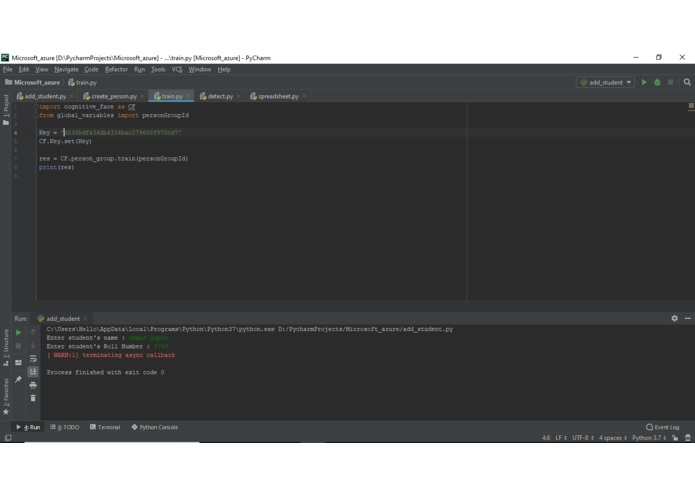Toggle scroll to end of console
The height and width of the screenshot is (494, 695).
click(x=33, y=372)
